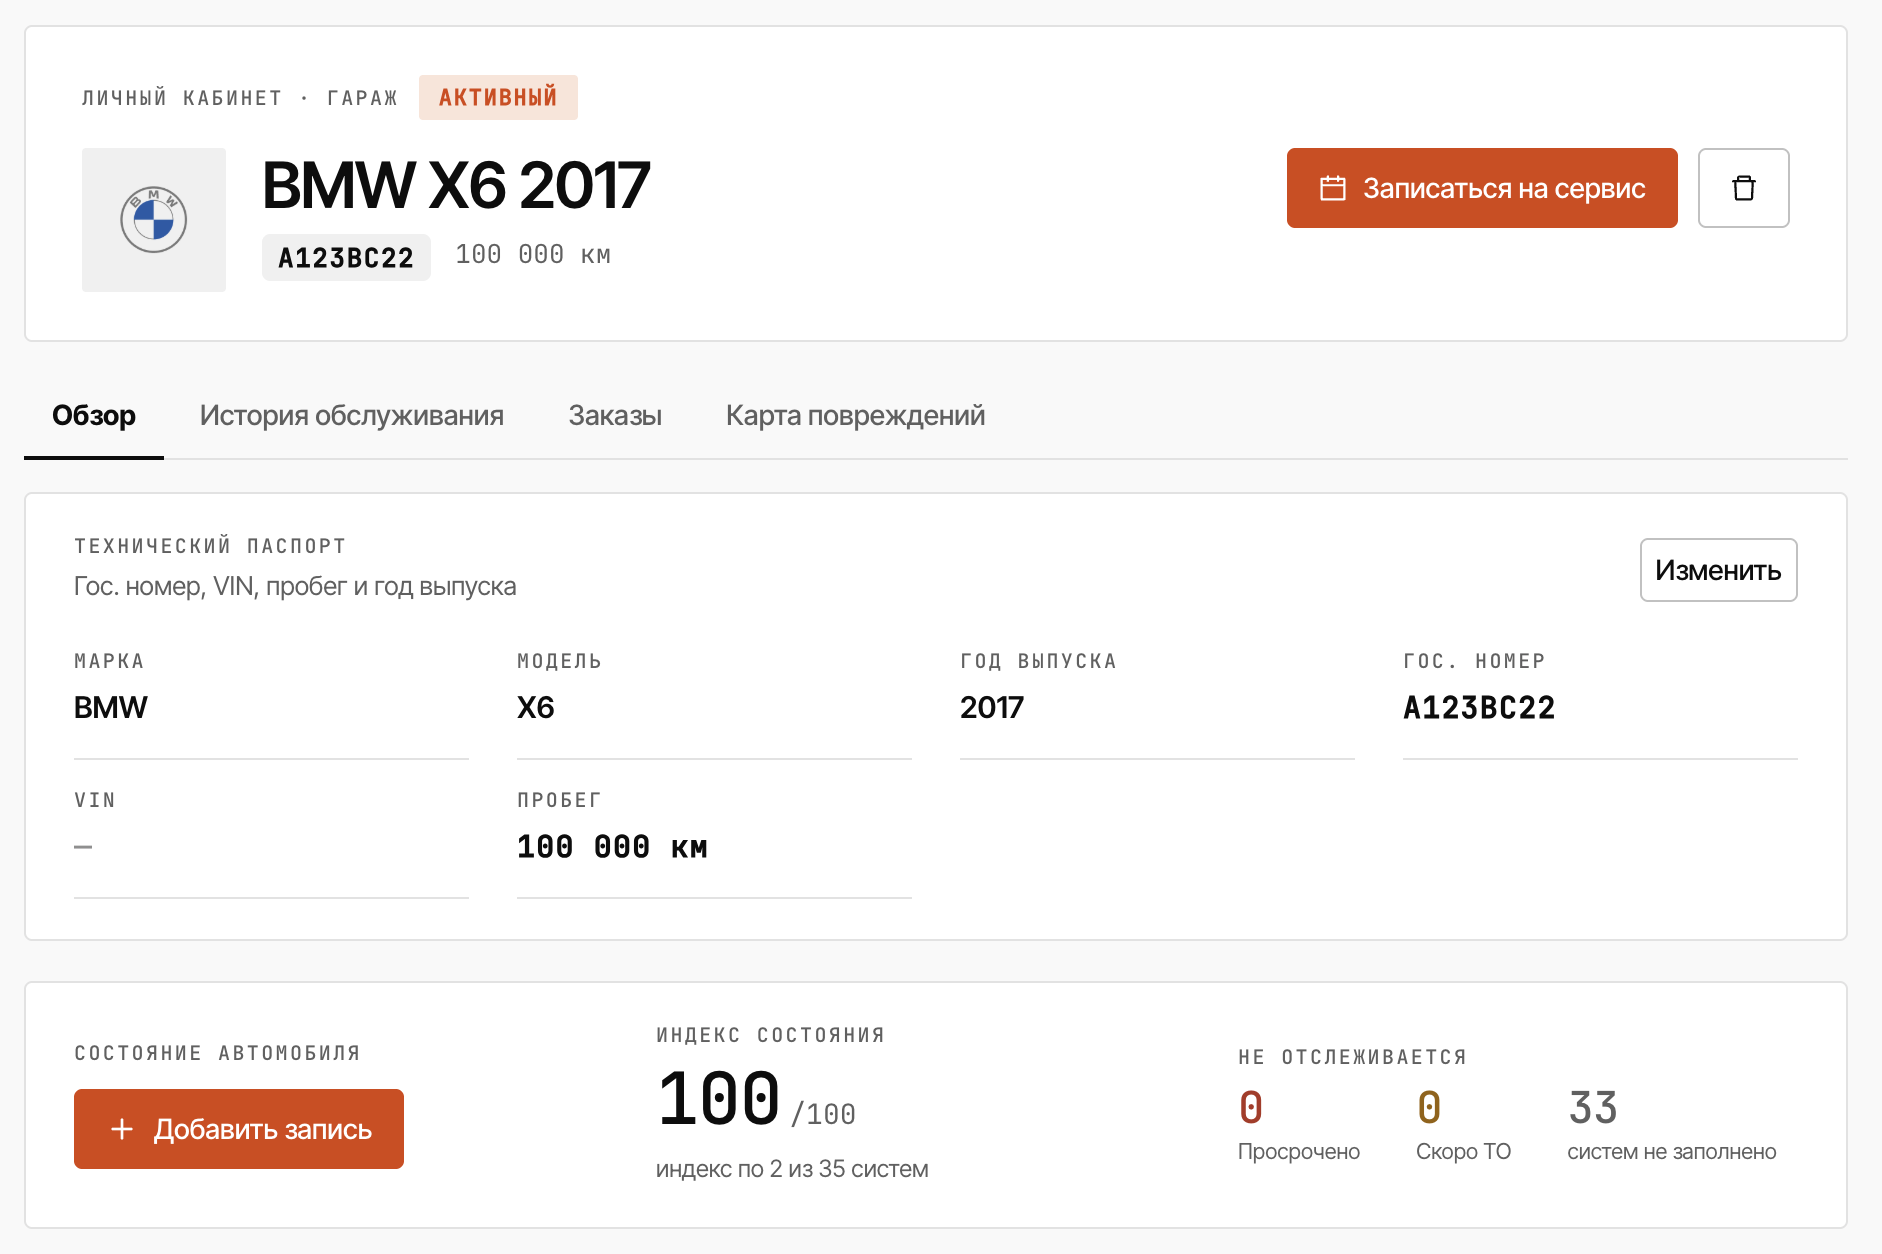Book service via Записаться на сервис
Screen dimensions: 1882x1254
(1482, 188)
